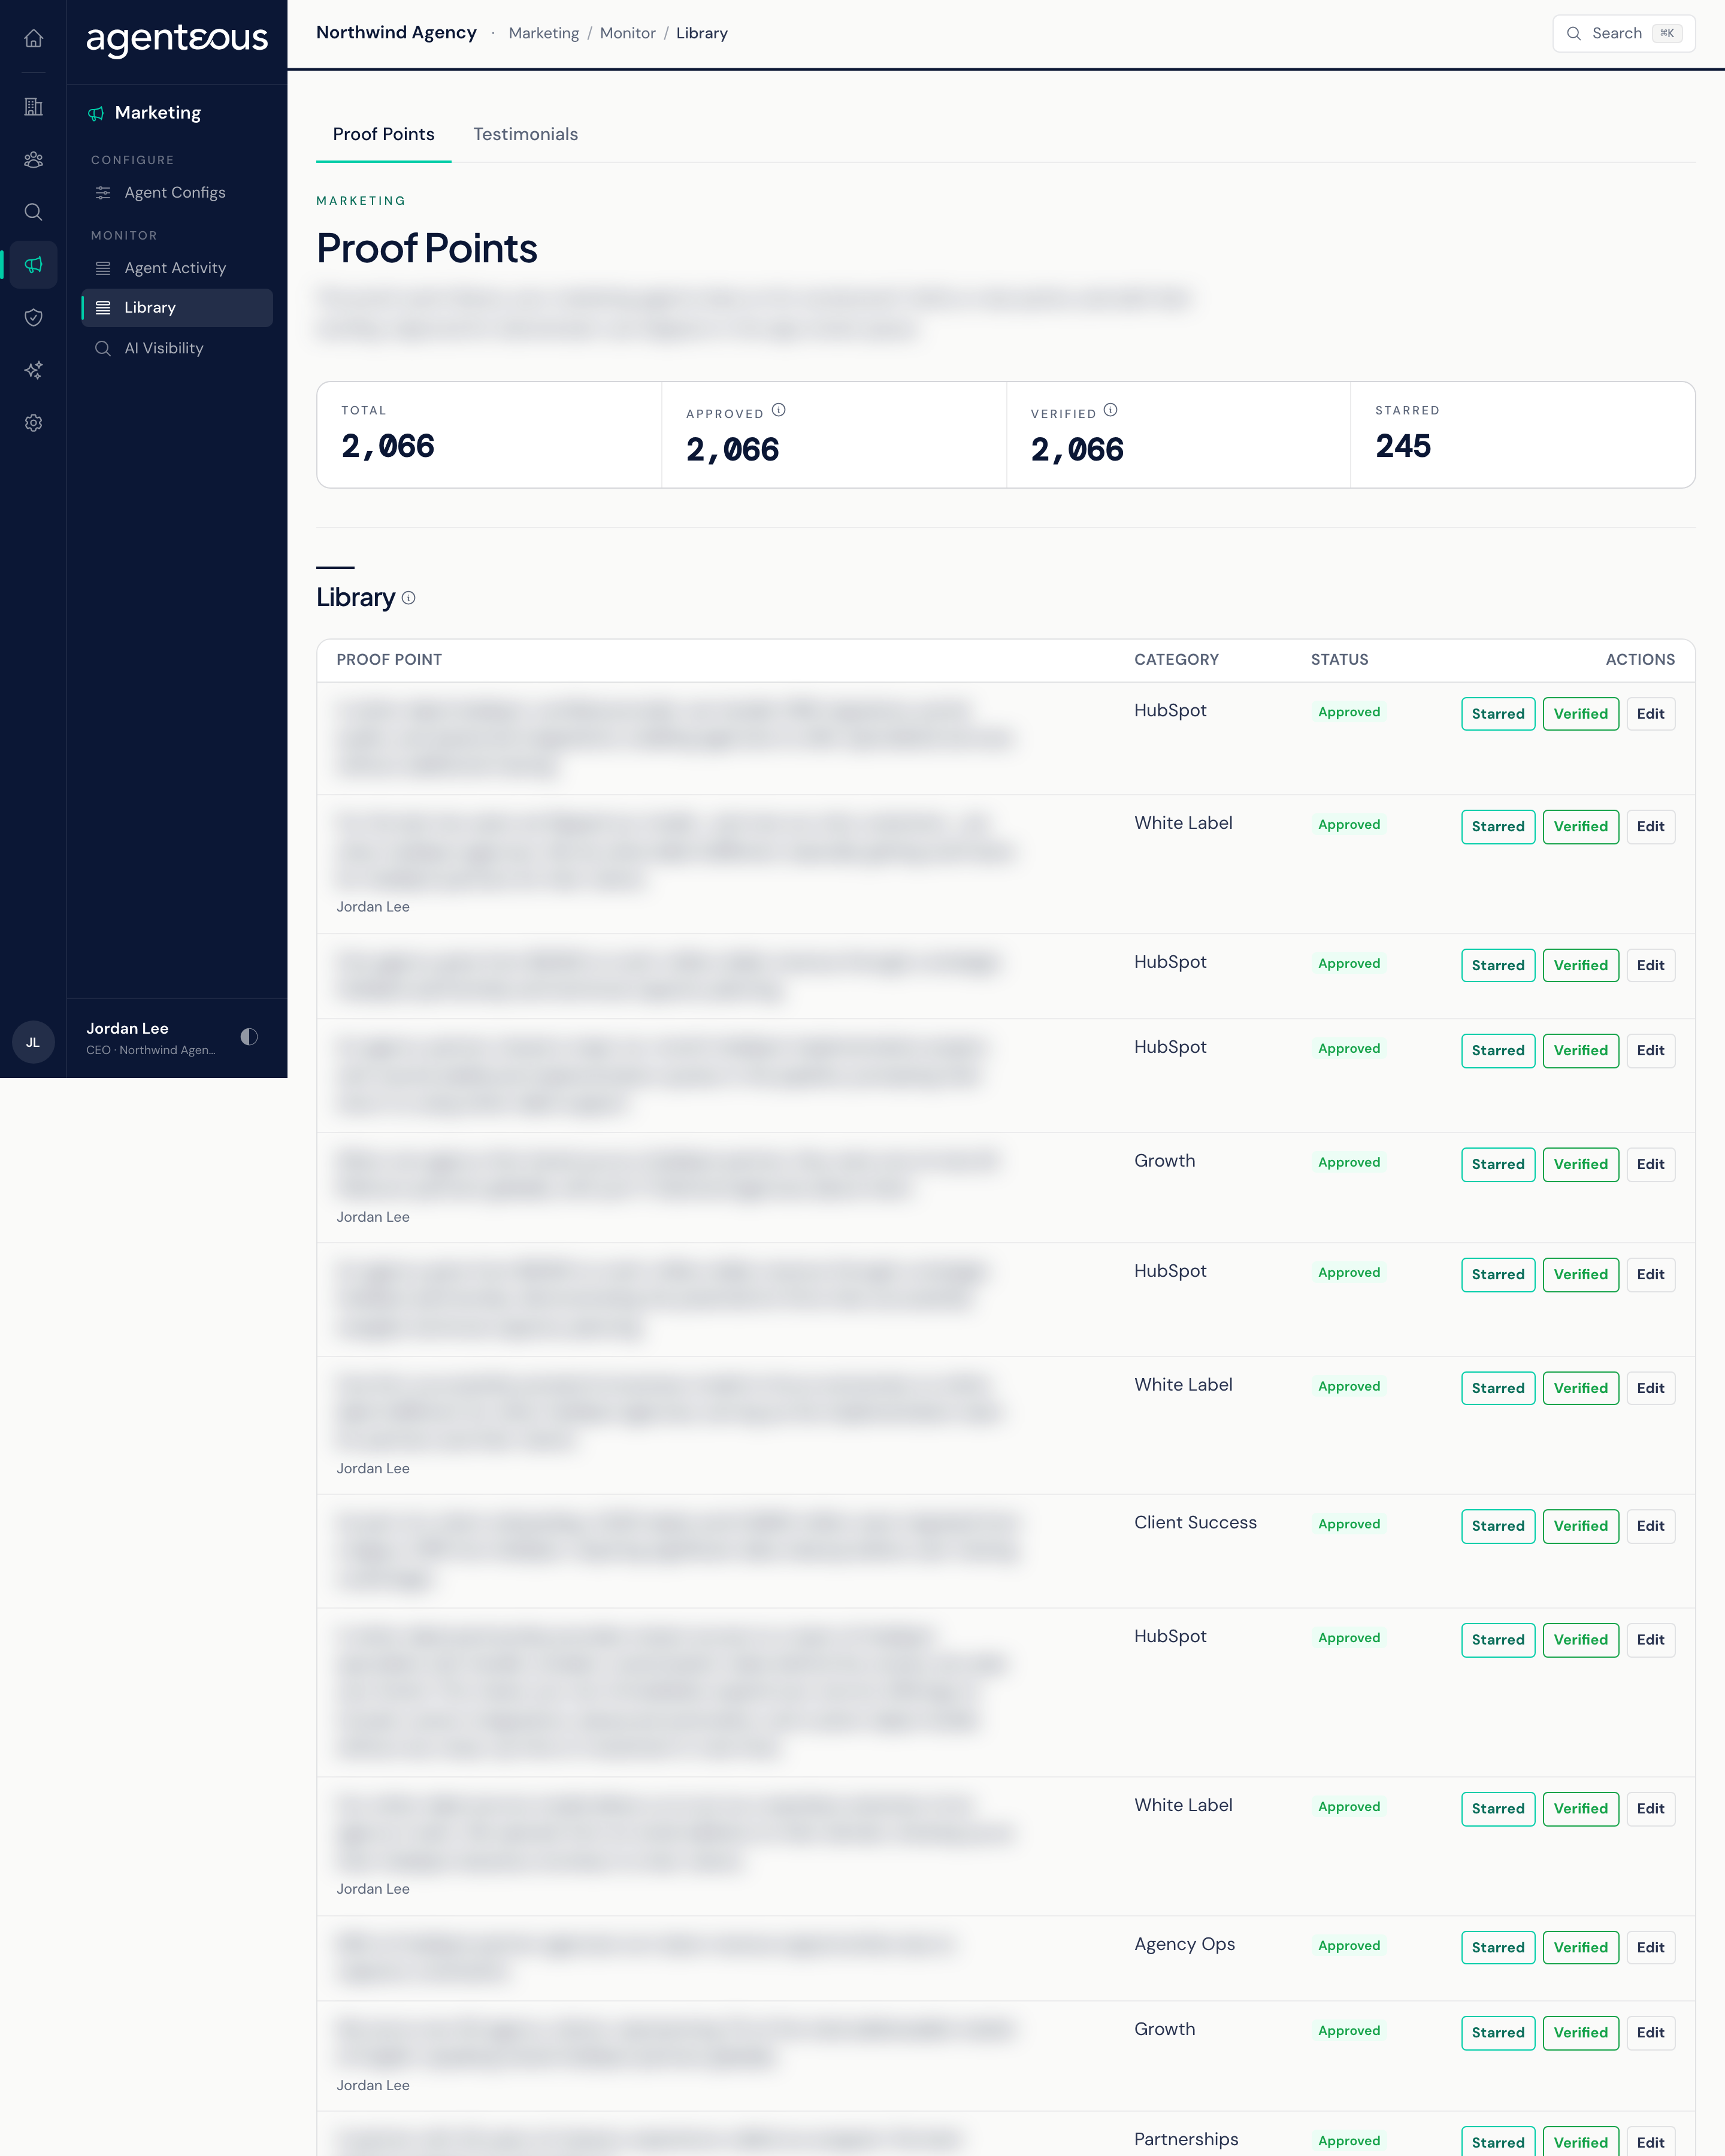Click the Jordan Lee user name

tap(128, 1028)
